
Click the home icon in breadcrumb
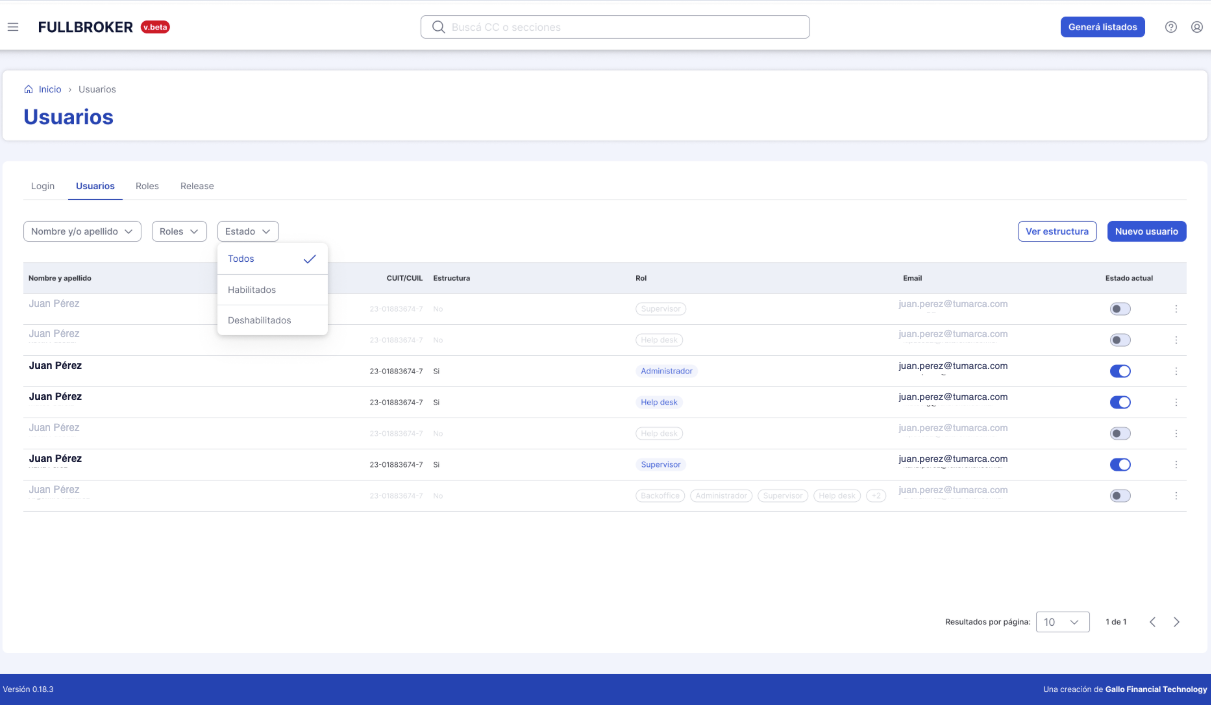29,89
